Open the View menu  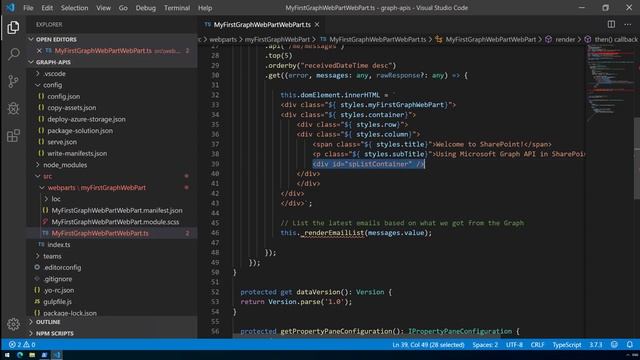[103, 8]
